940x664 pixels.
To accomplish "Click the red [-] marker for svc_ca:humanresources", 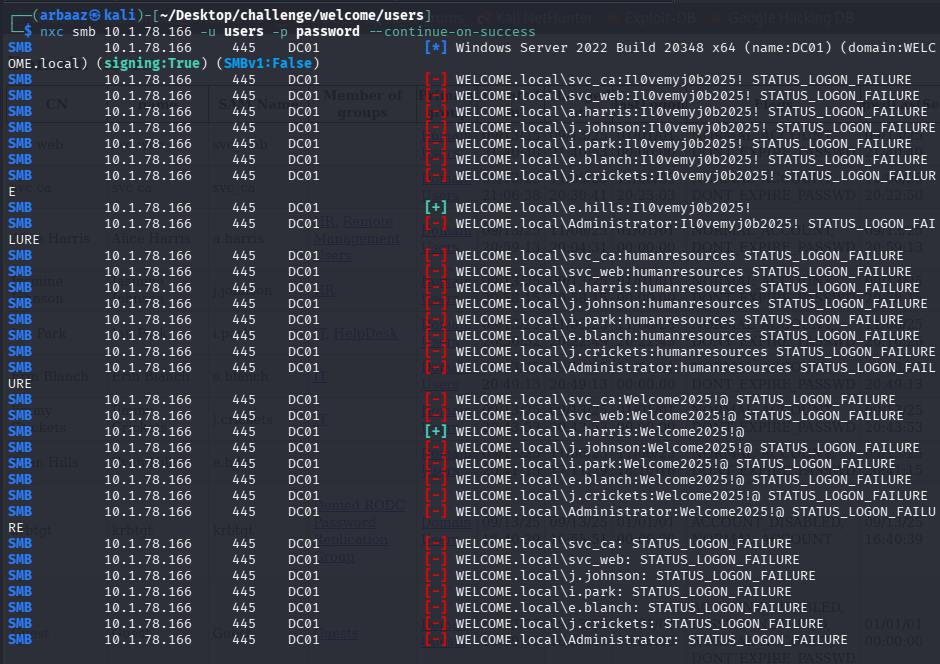I will [435, 256].
